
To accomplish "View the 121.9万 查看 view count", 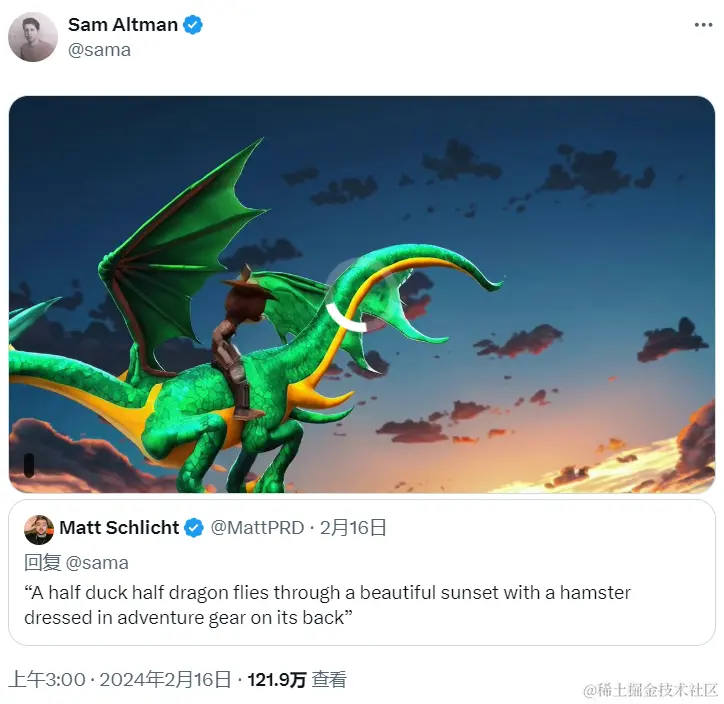I will (x=297, y=680).
